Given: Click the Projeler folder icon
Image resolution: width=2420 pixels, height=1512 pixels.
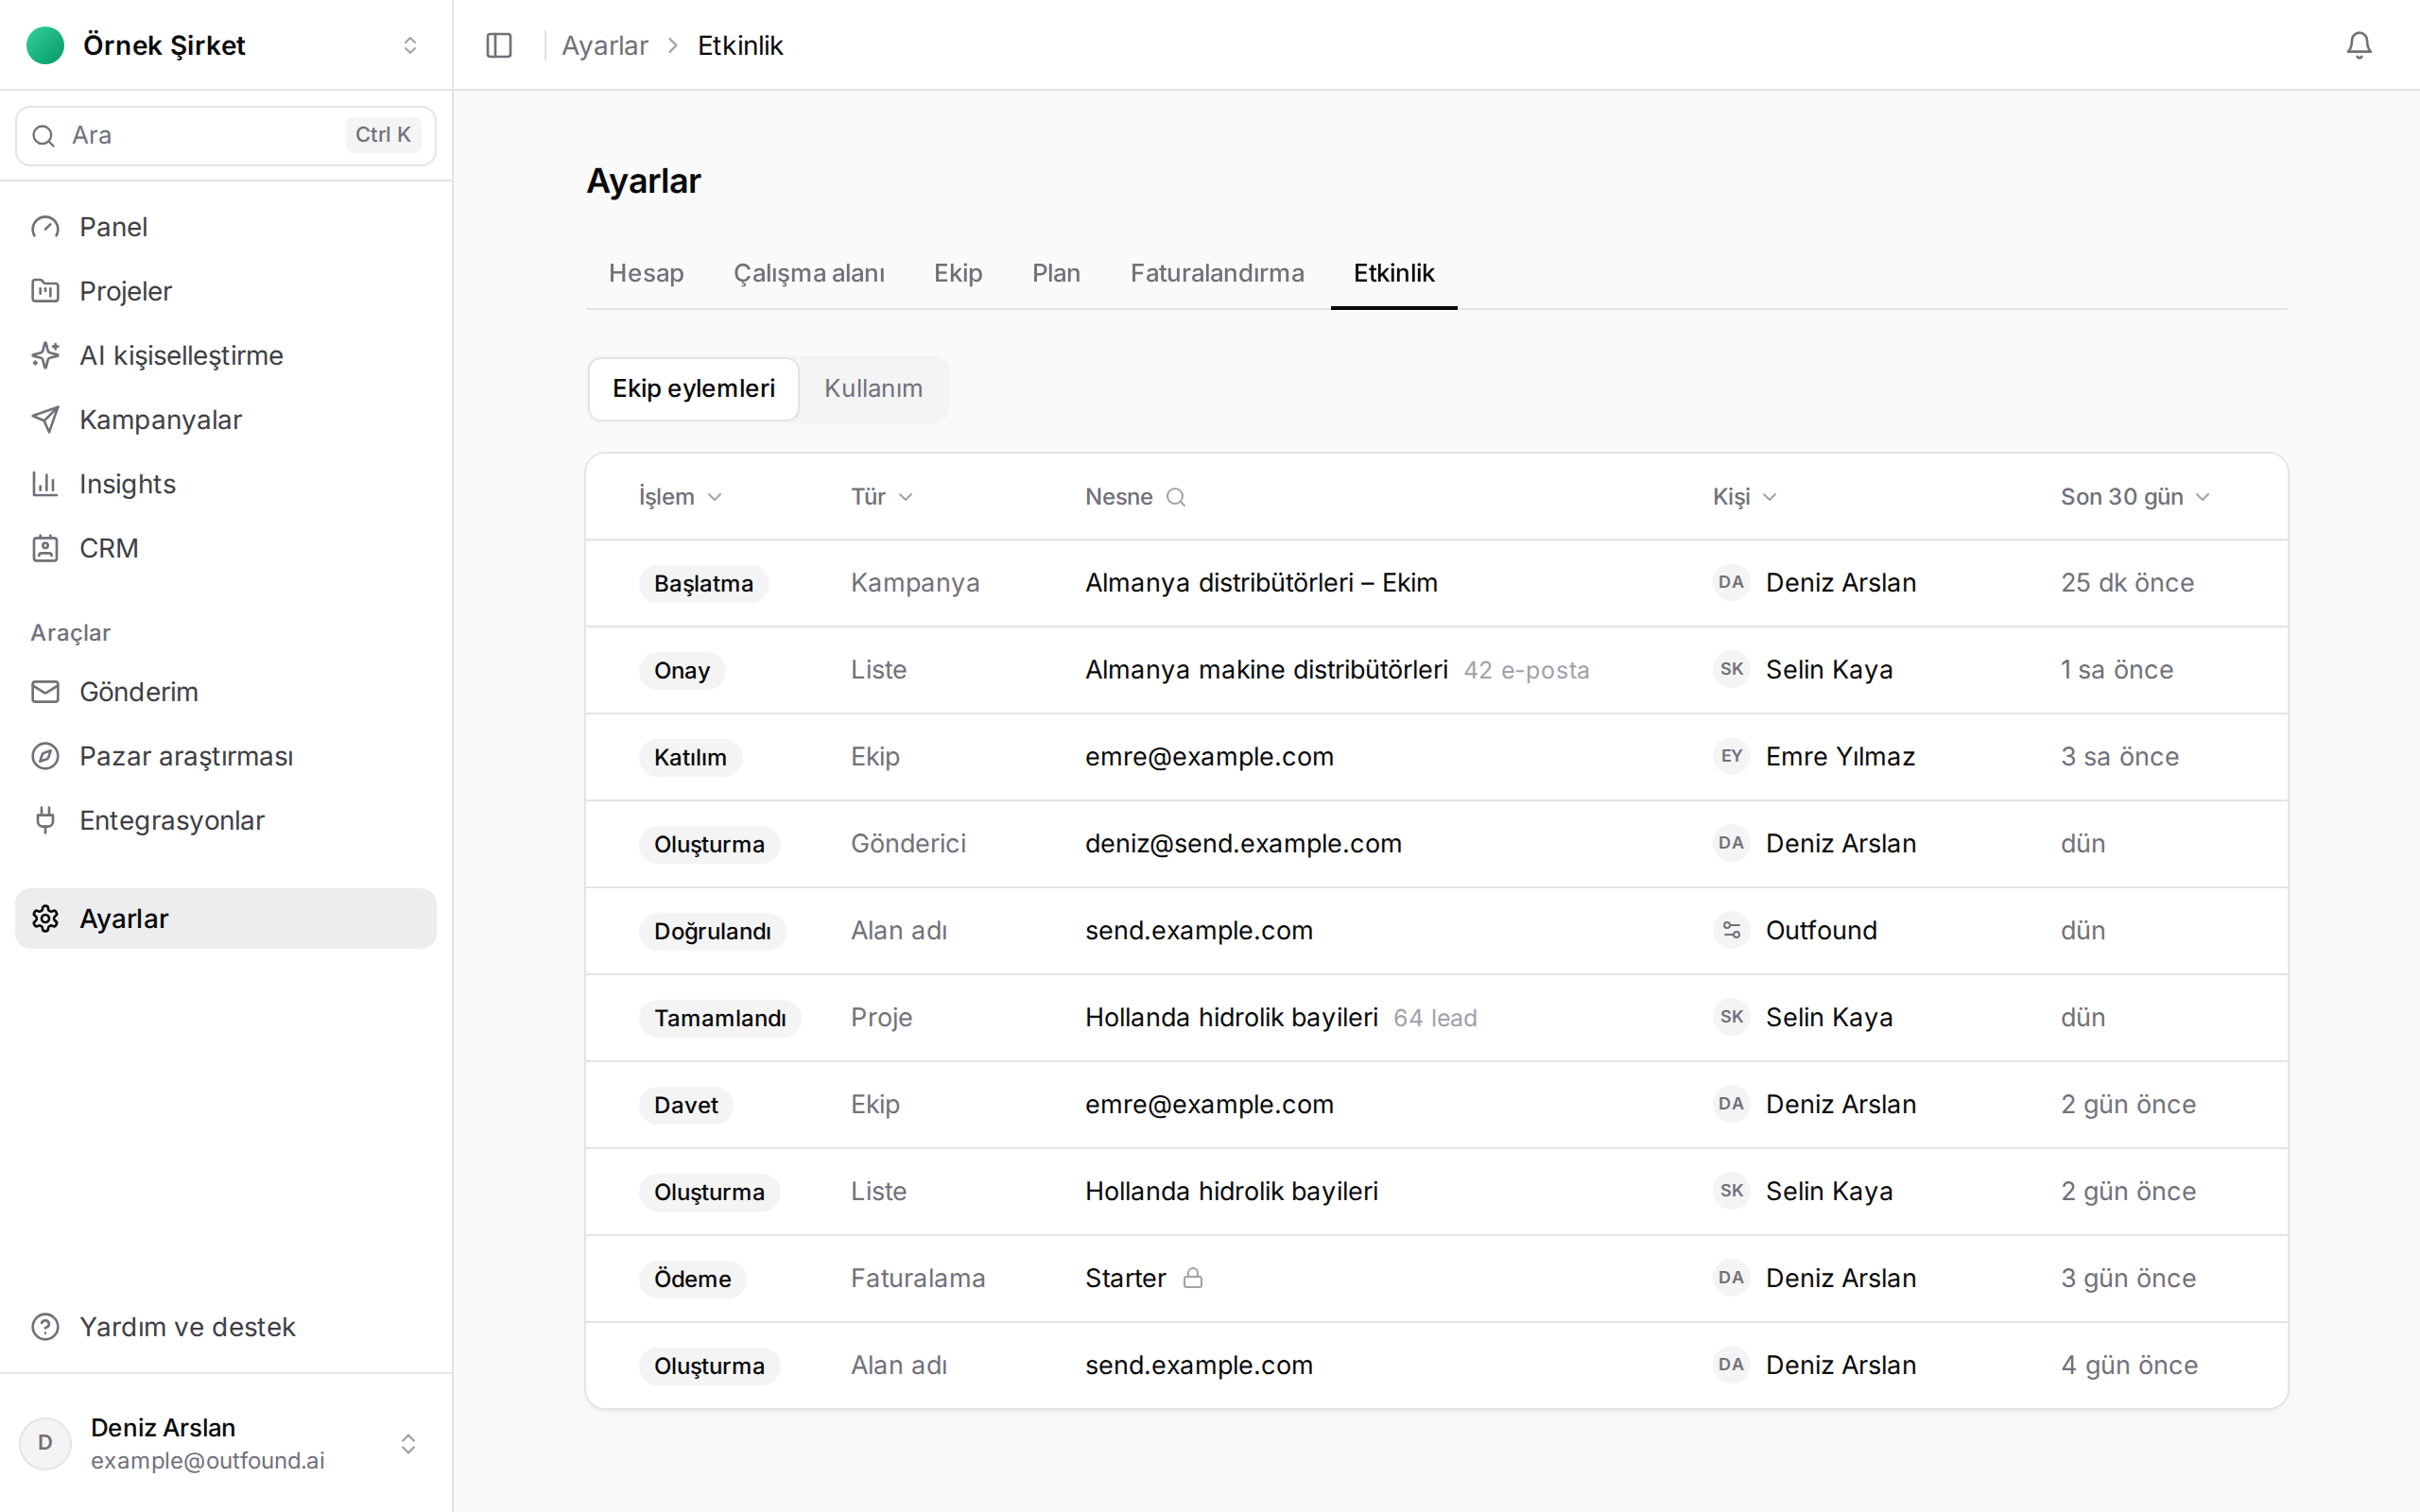Looking at the screenshot, I should click(45, 291).
